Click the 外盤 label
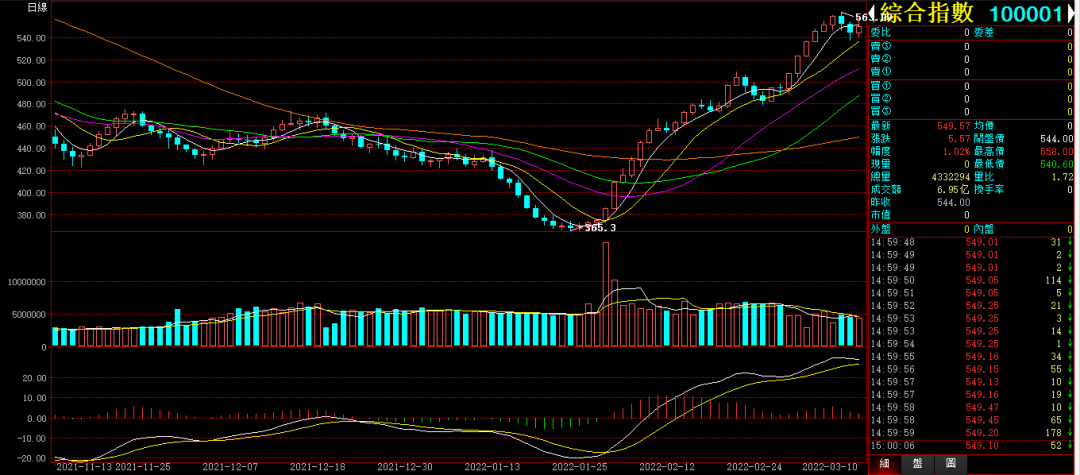The height and width of the screenshot is (475, 1080). (881, 229)
